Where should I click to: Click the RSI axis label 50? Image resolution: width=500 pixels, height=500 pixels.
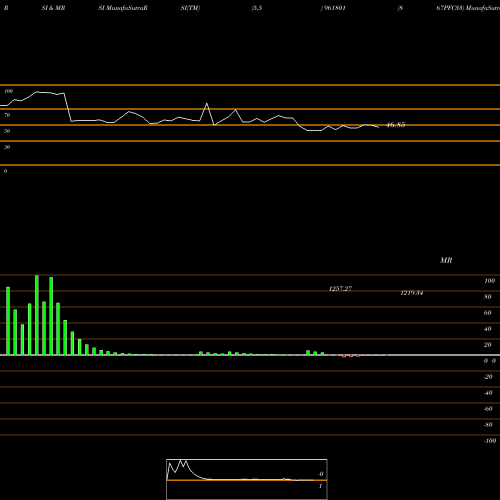click(7, 131)
